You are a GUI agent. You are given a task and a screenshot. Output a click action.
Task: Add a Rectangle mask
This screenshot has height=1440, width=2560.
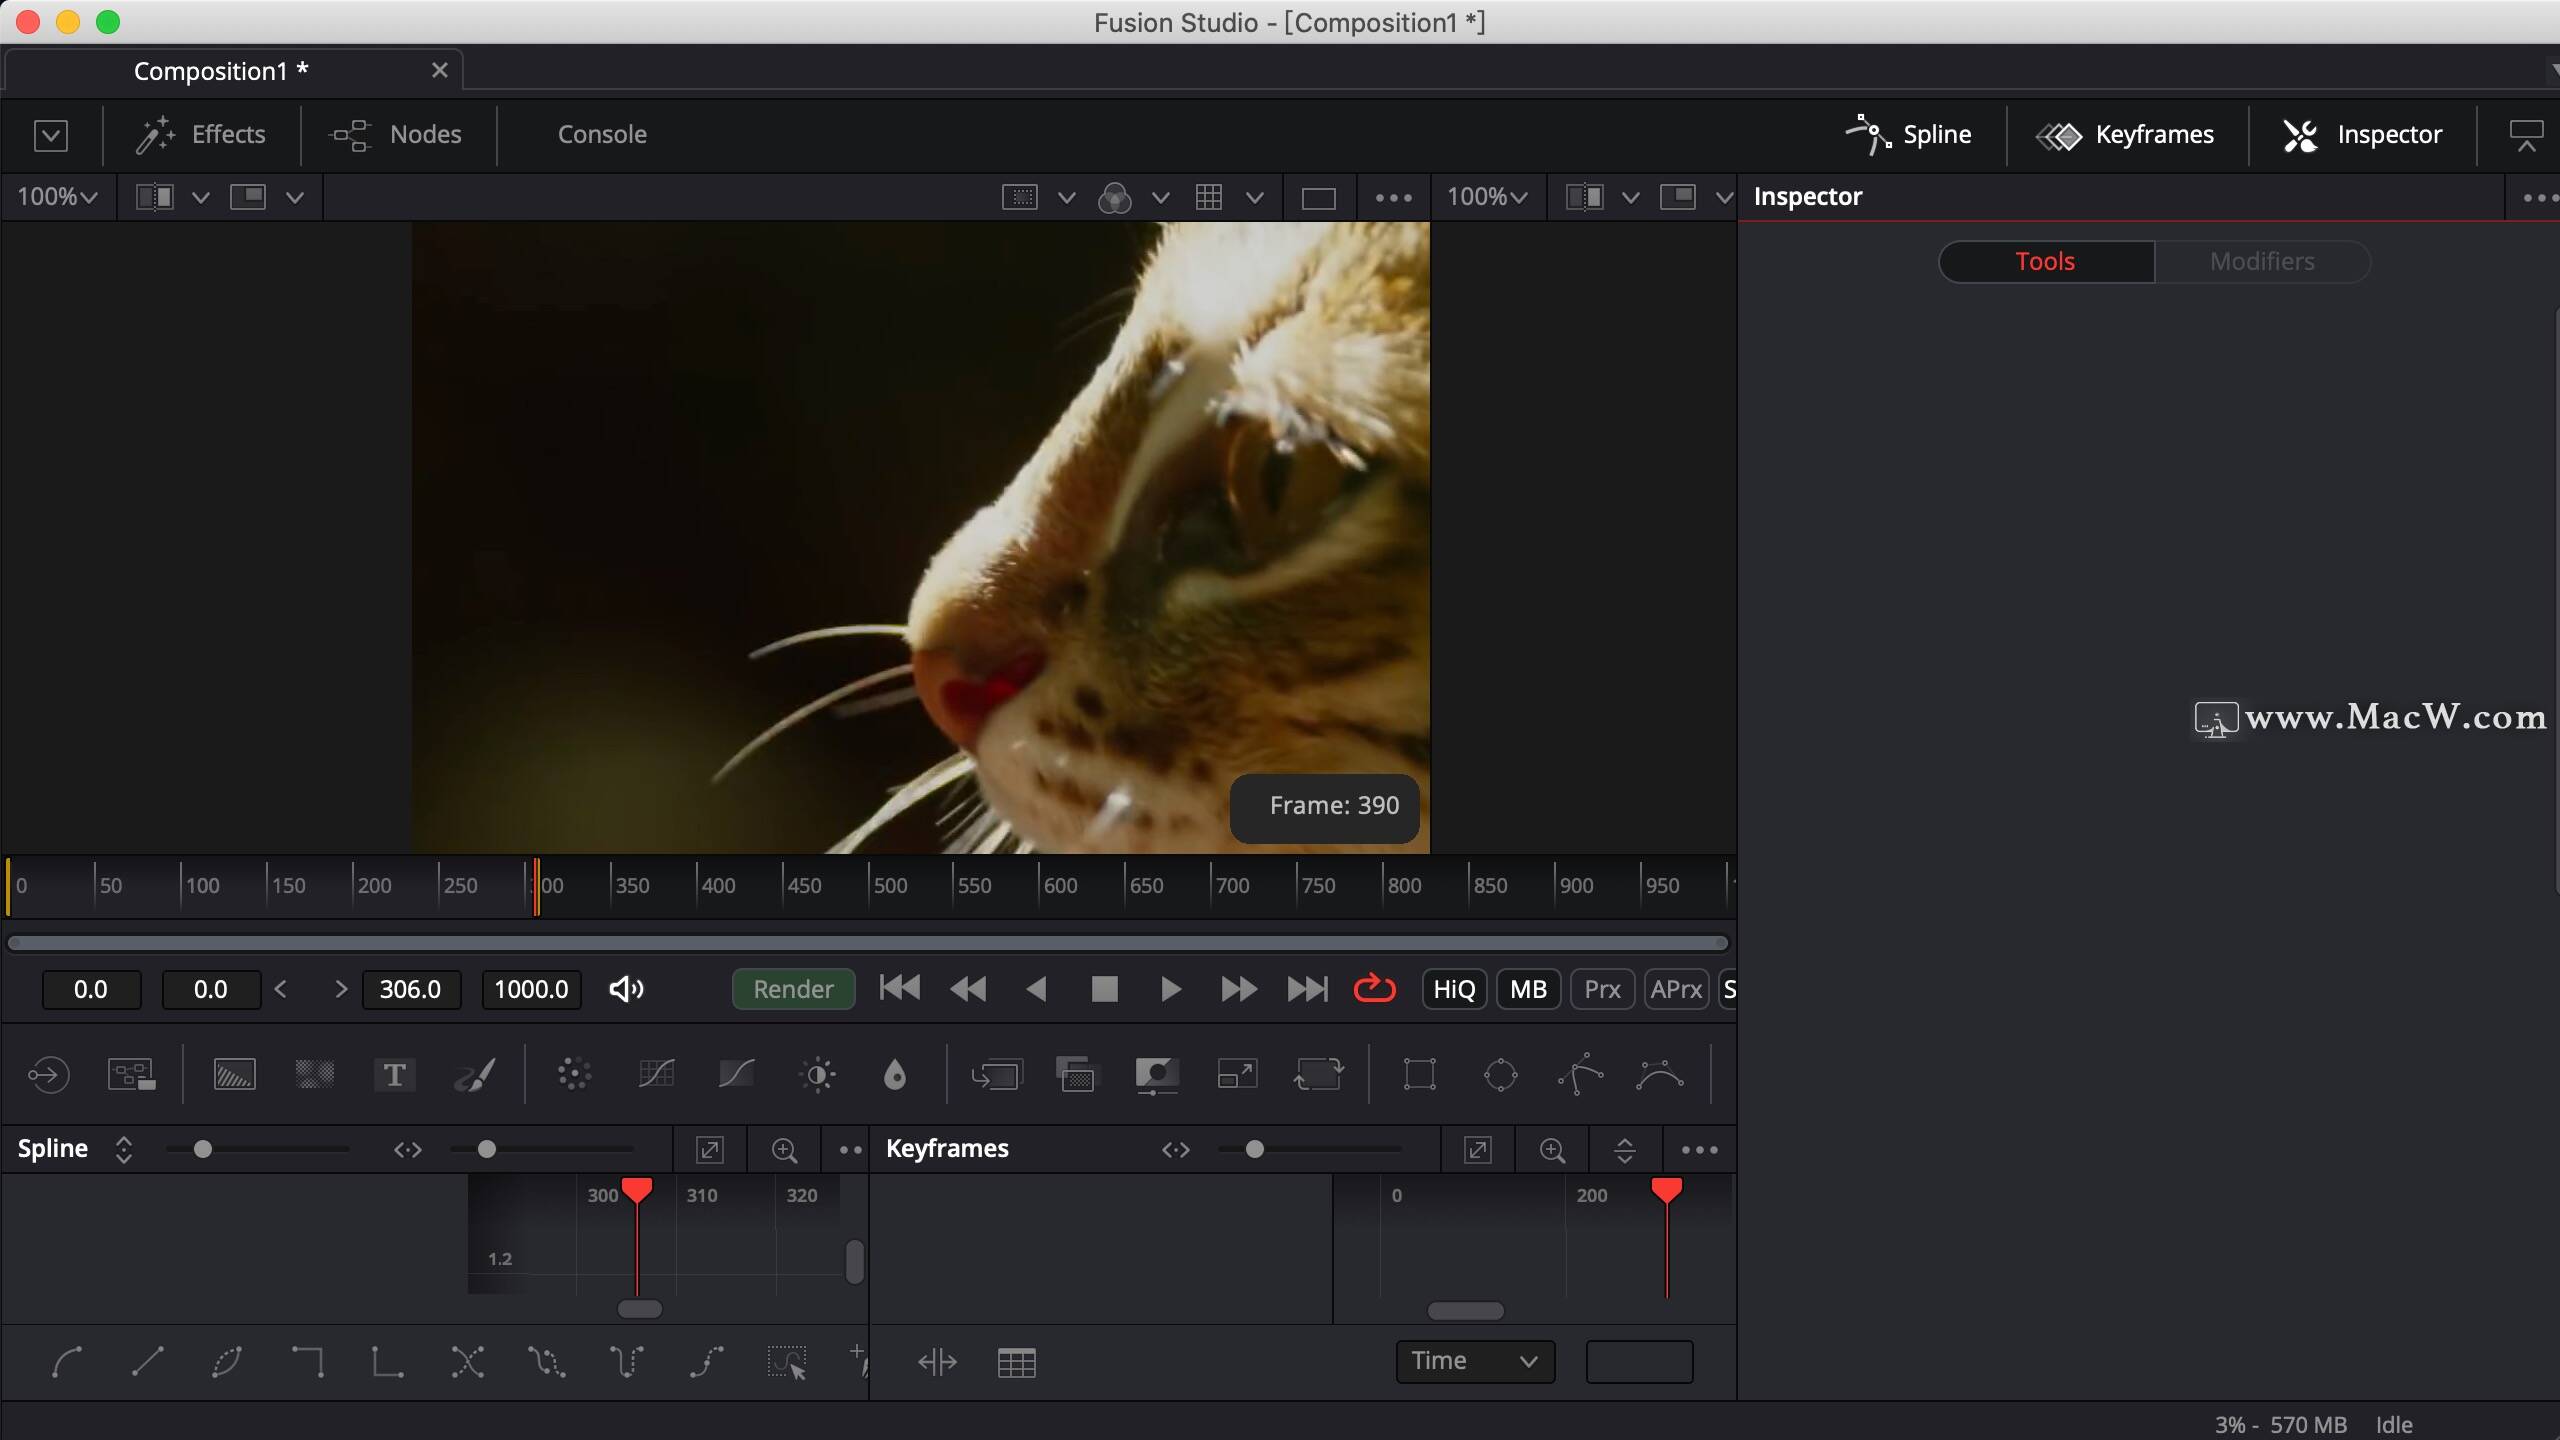[x=1420, y=1075]
